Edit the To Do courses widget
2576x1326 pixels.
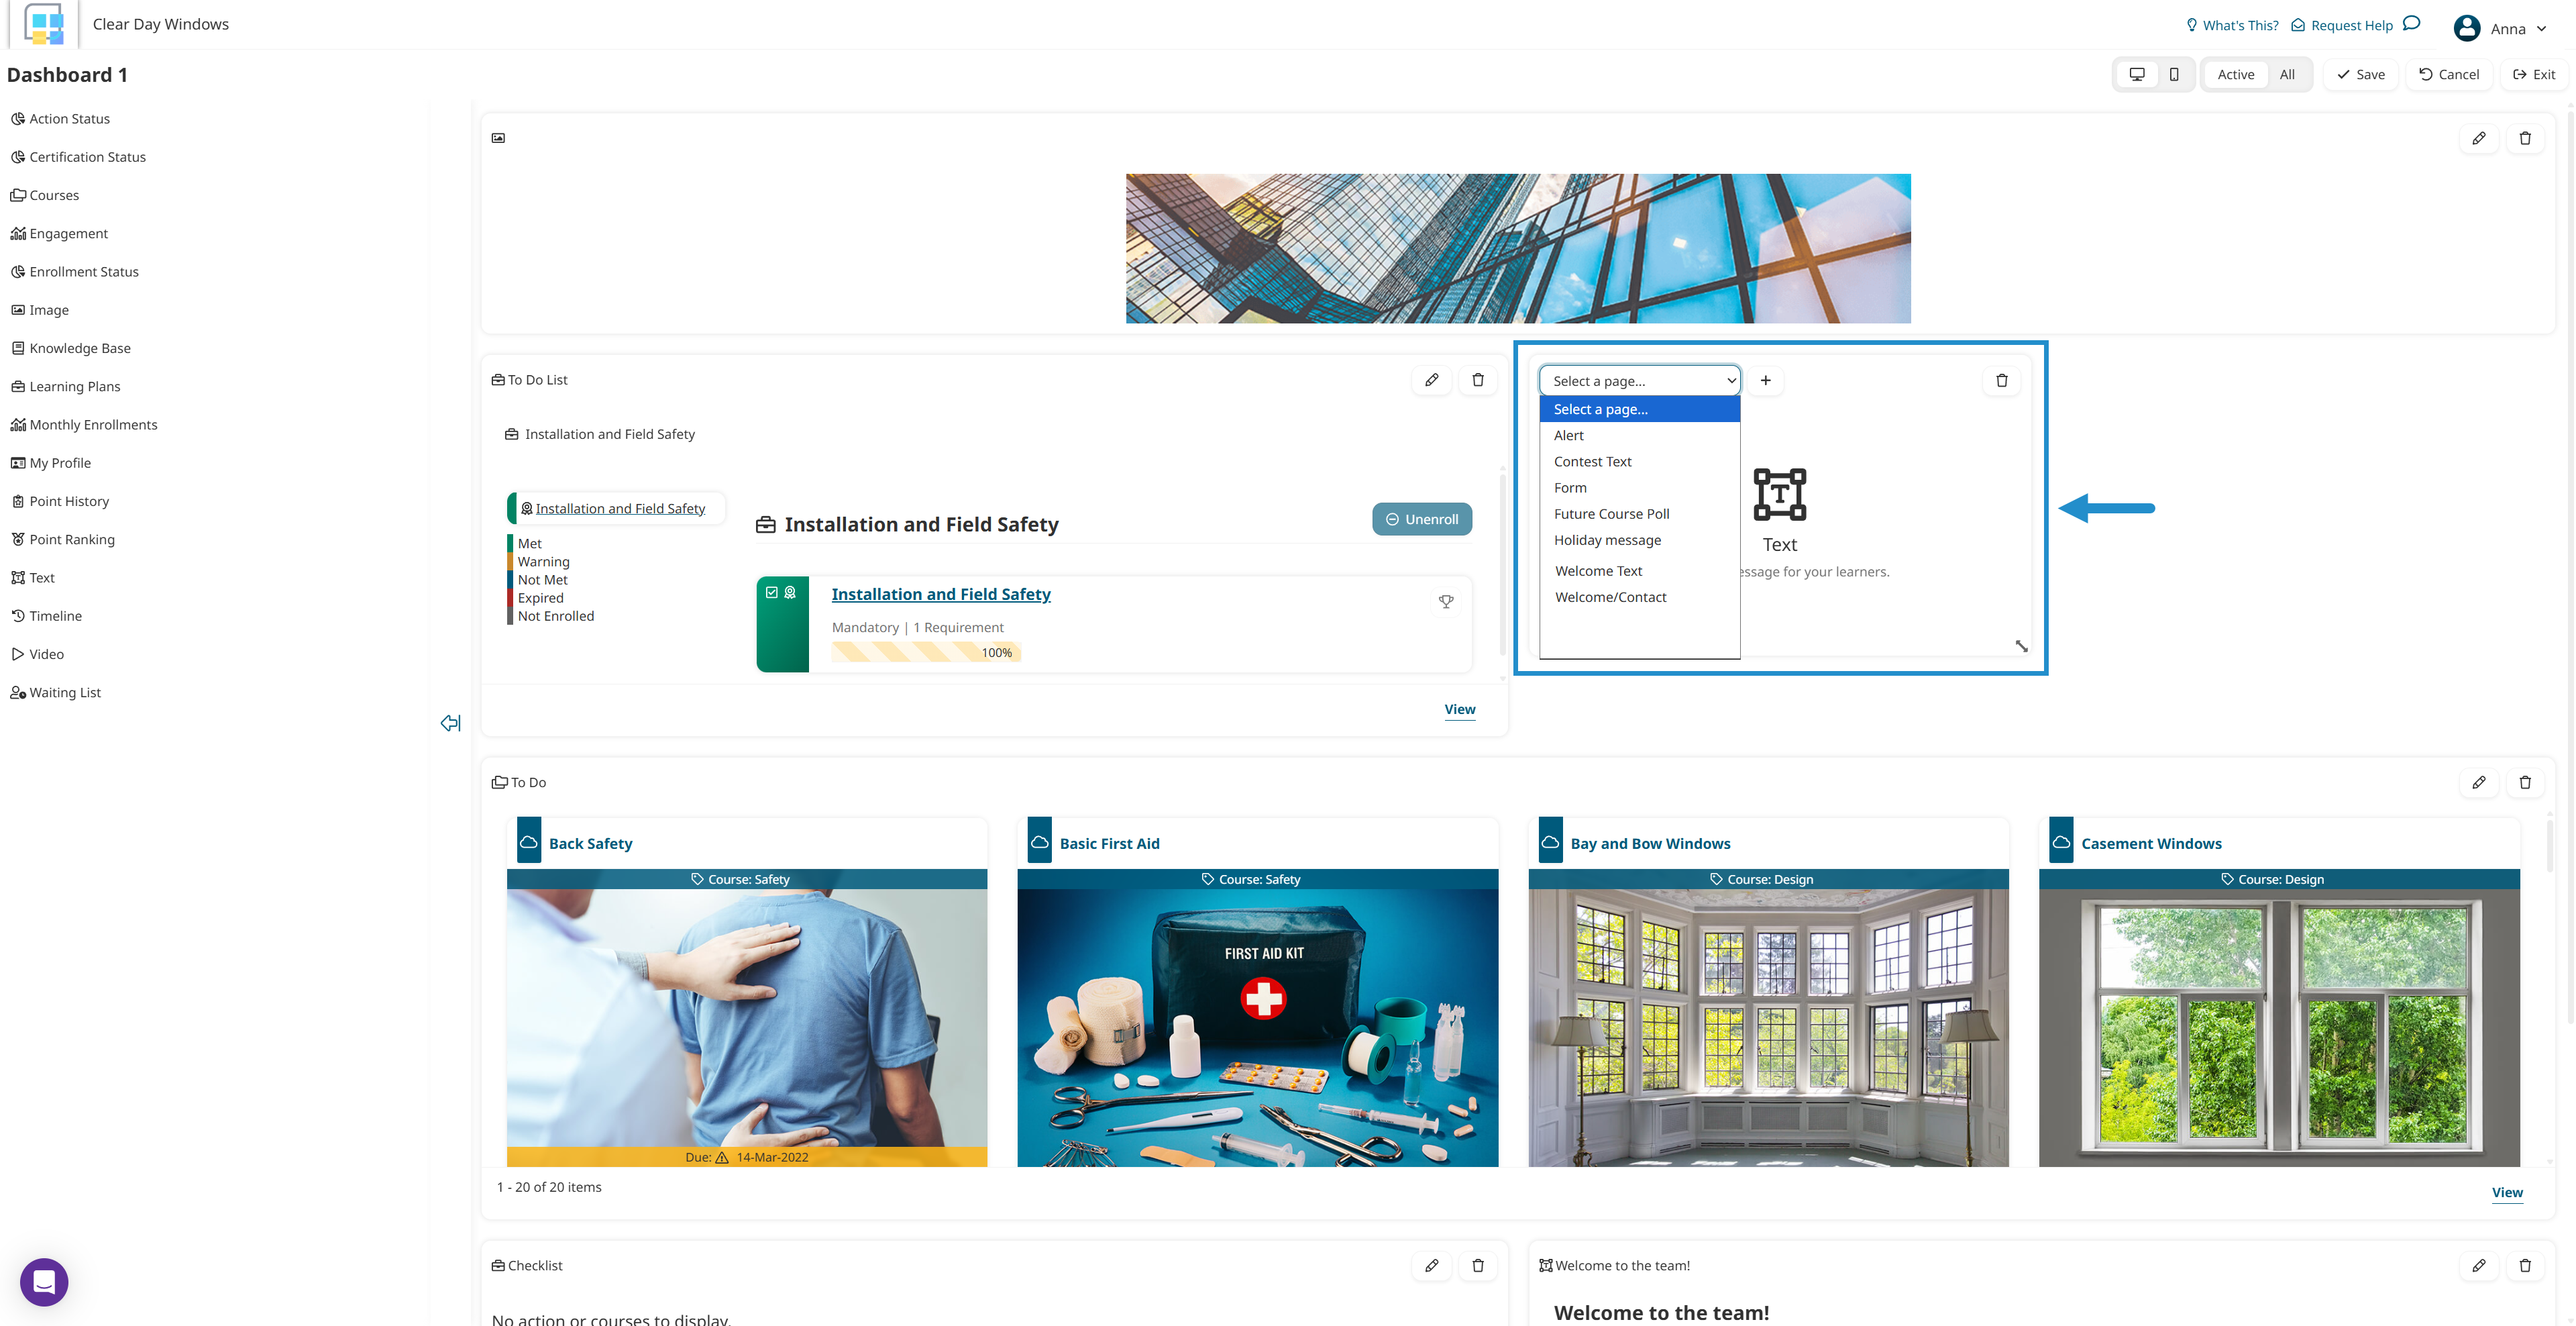click(x=2478, y=782)
